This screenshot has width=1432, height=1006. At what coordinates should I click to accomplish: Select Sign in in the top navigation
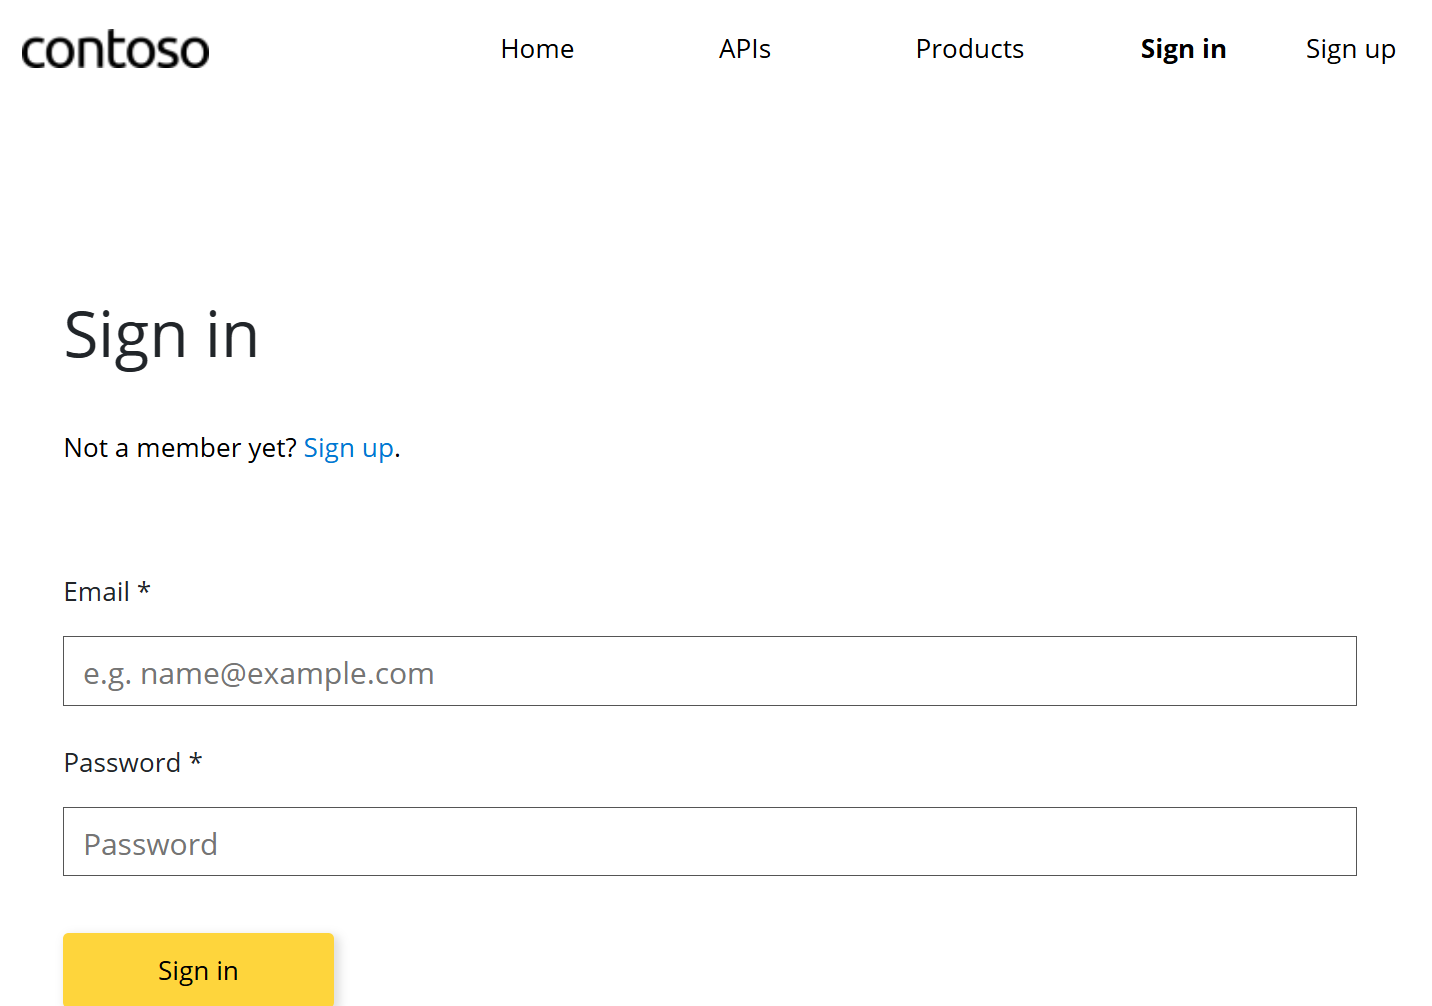click(x=1183, y=49)
